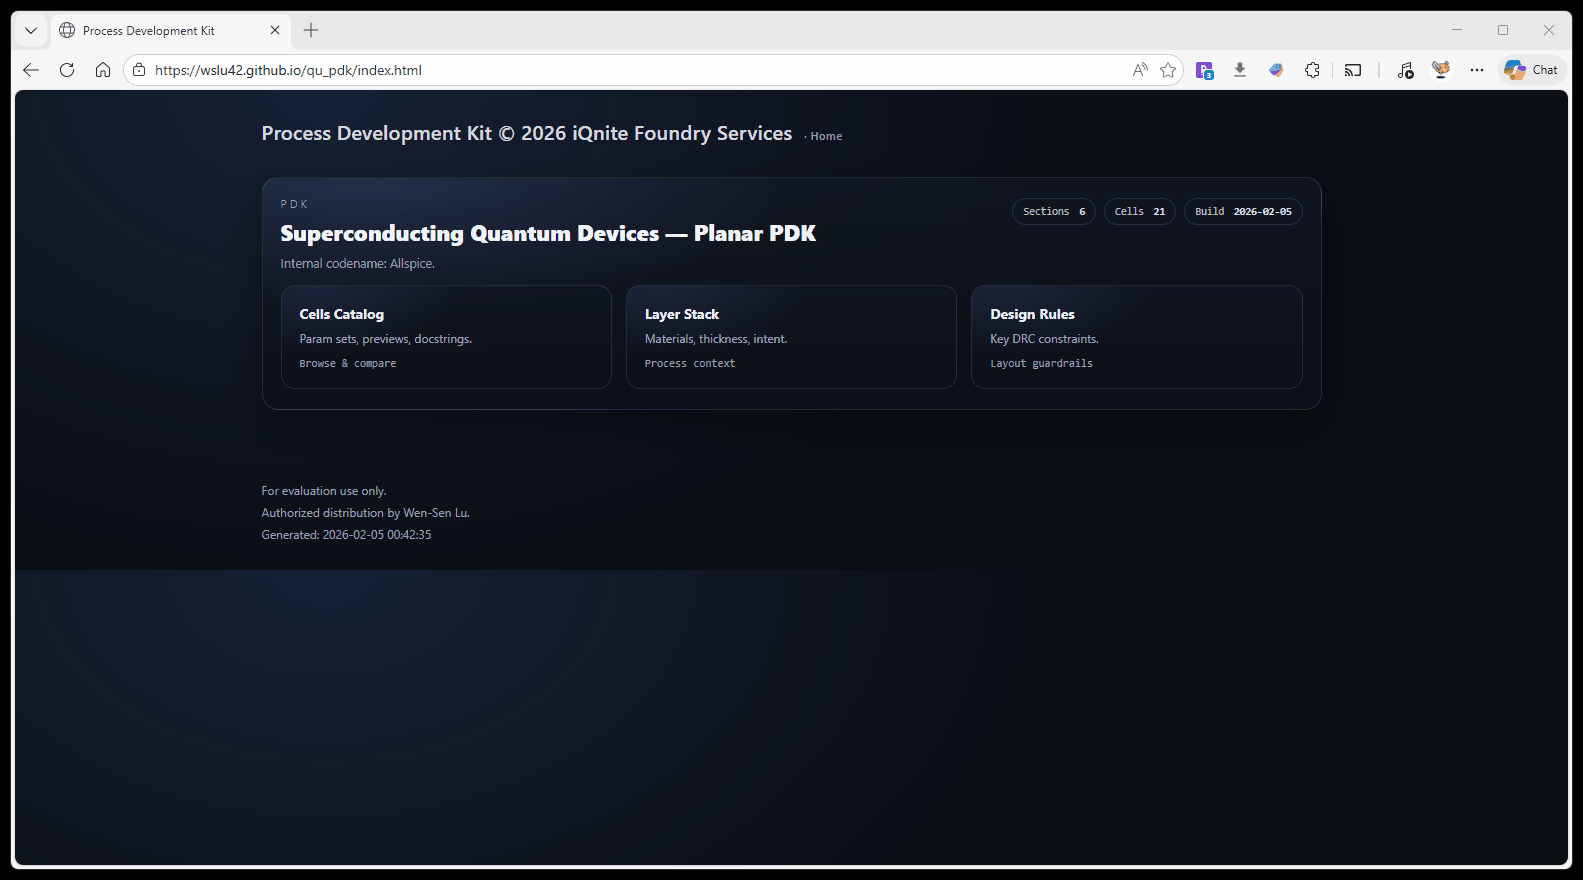Click the Cells 21 badge
This screenshot has height=880, width=1583.
click(1140, 212)
